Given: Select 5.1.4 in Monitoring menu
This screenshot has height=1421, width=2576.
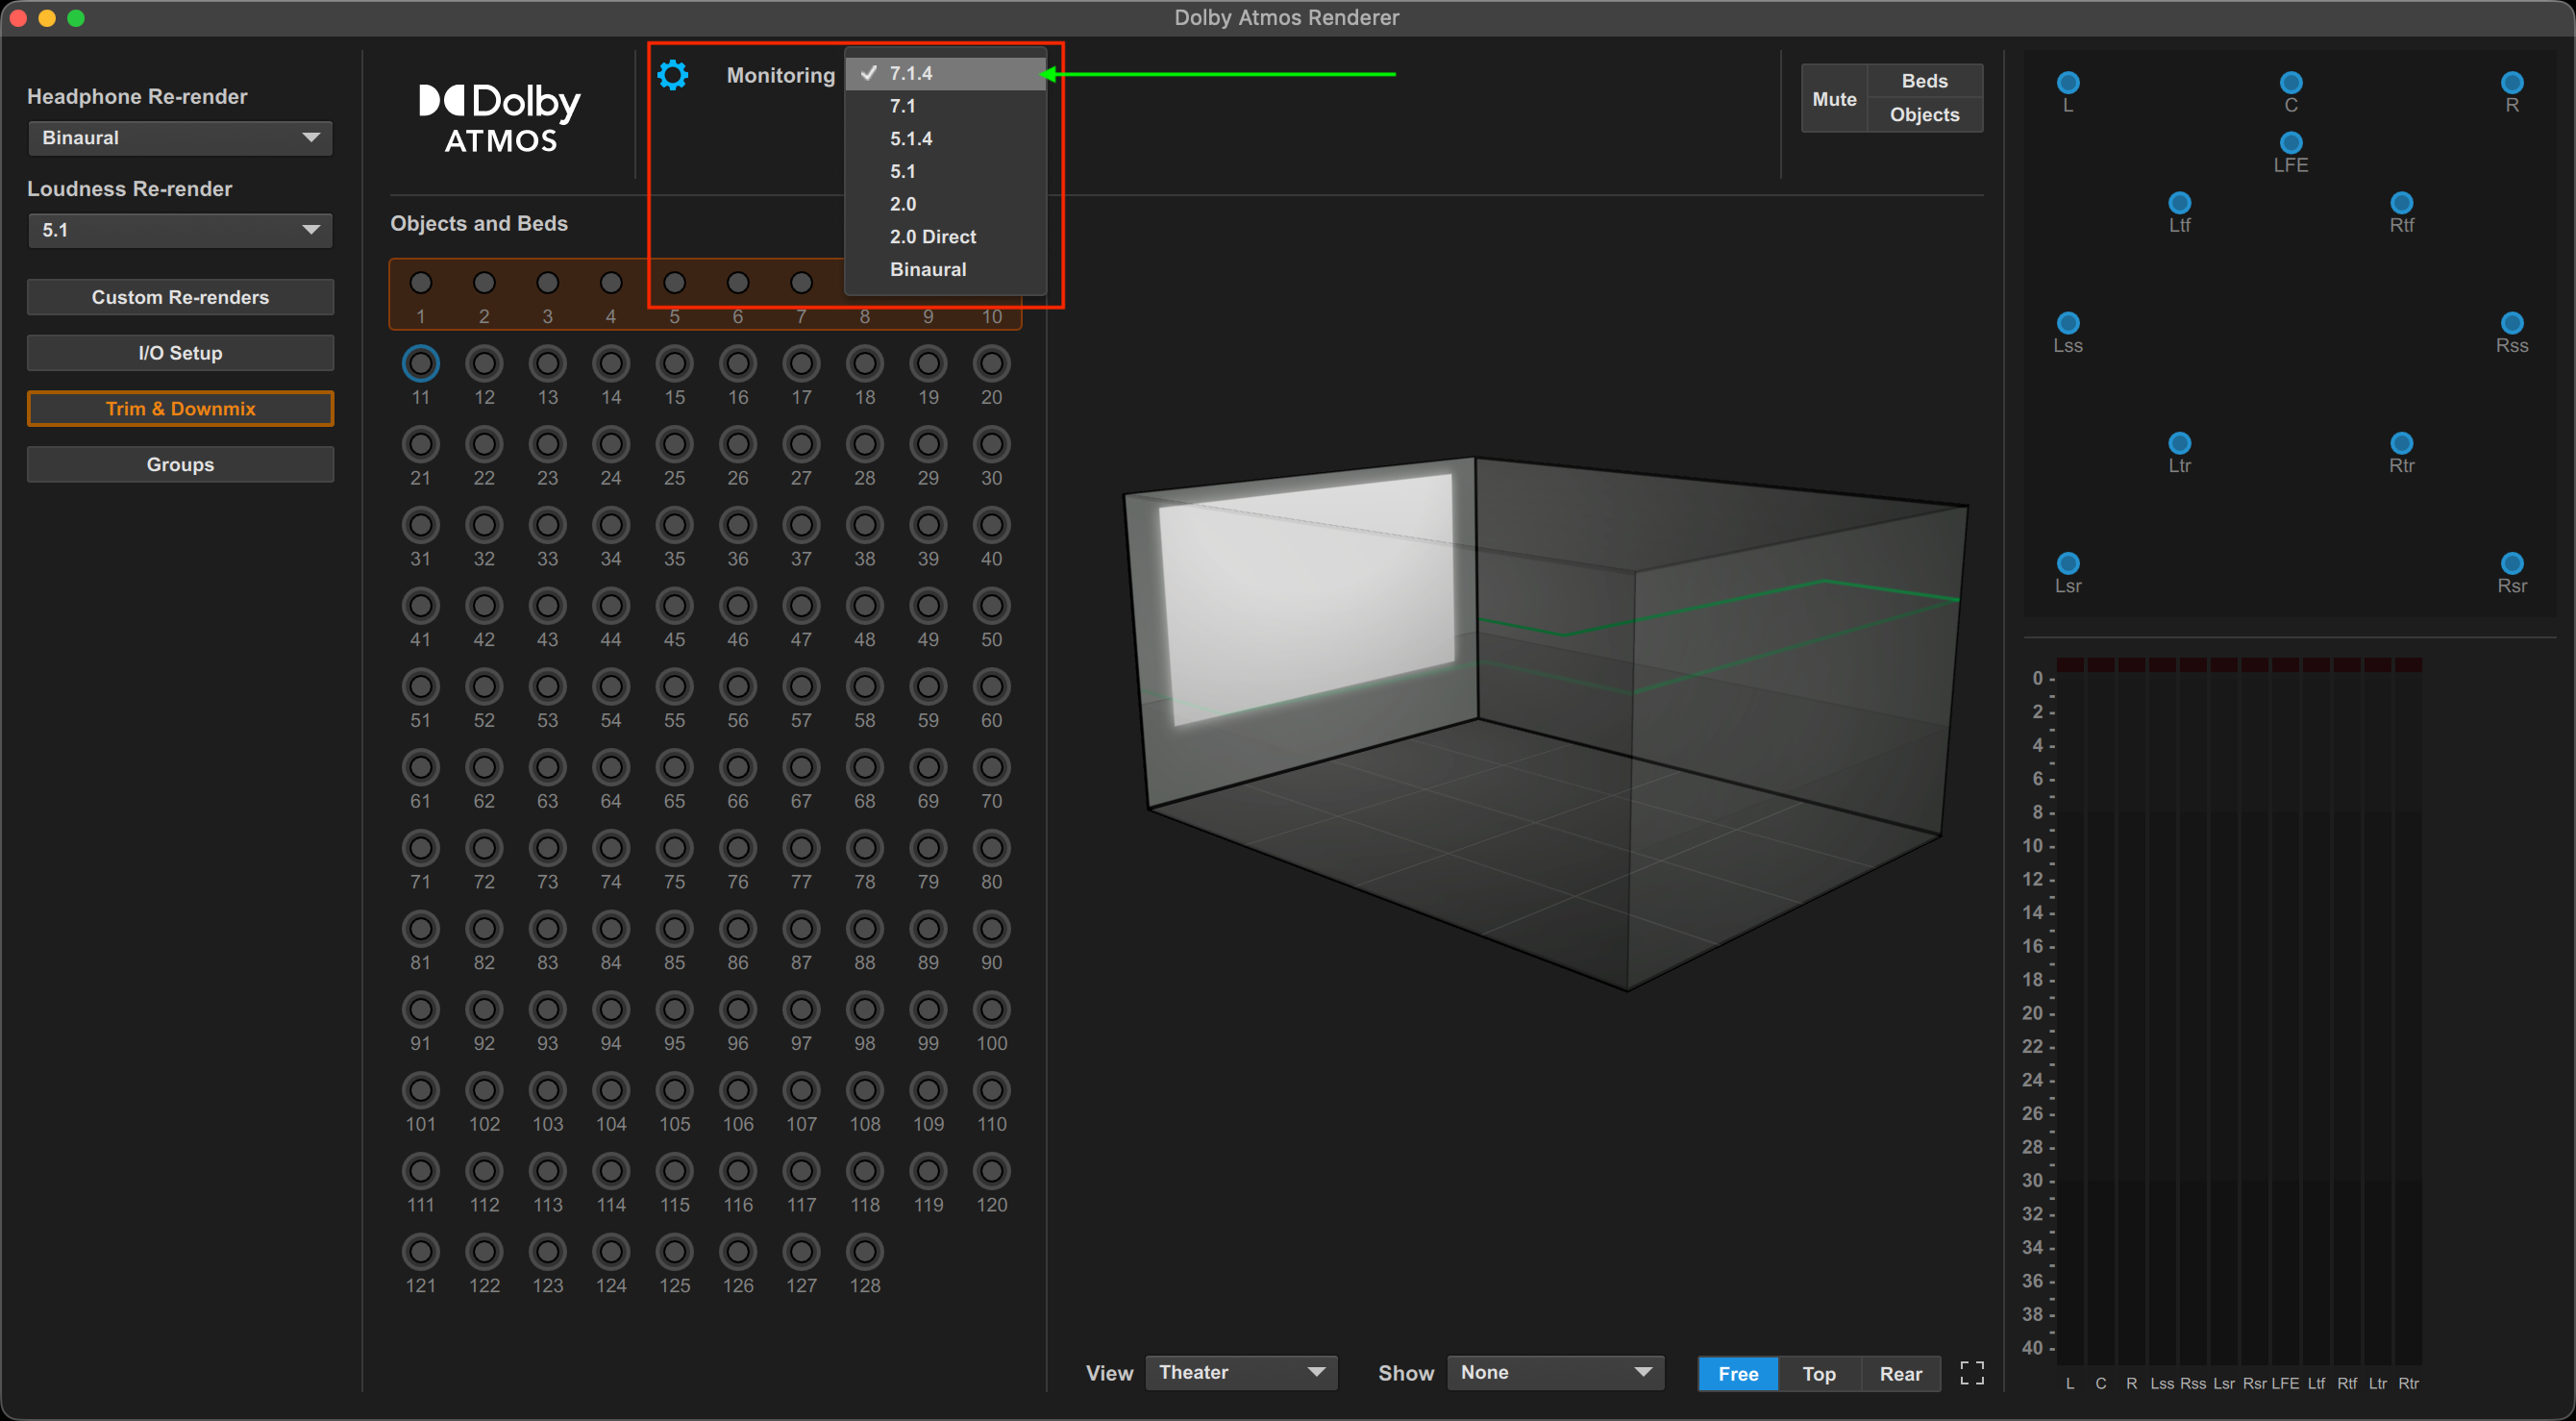Looking at the screenshot, I should [x=910, y=139].
